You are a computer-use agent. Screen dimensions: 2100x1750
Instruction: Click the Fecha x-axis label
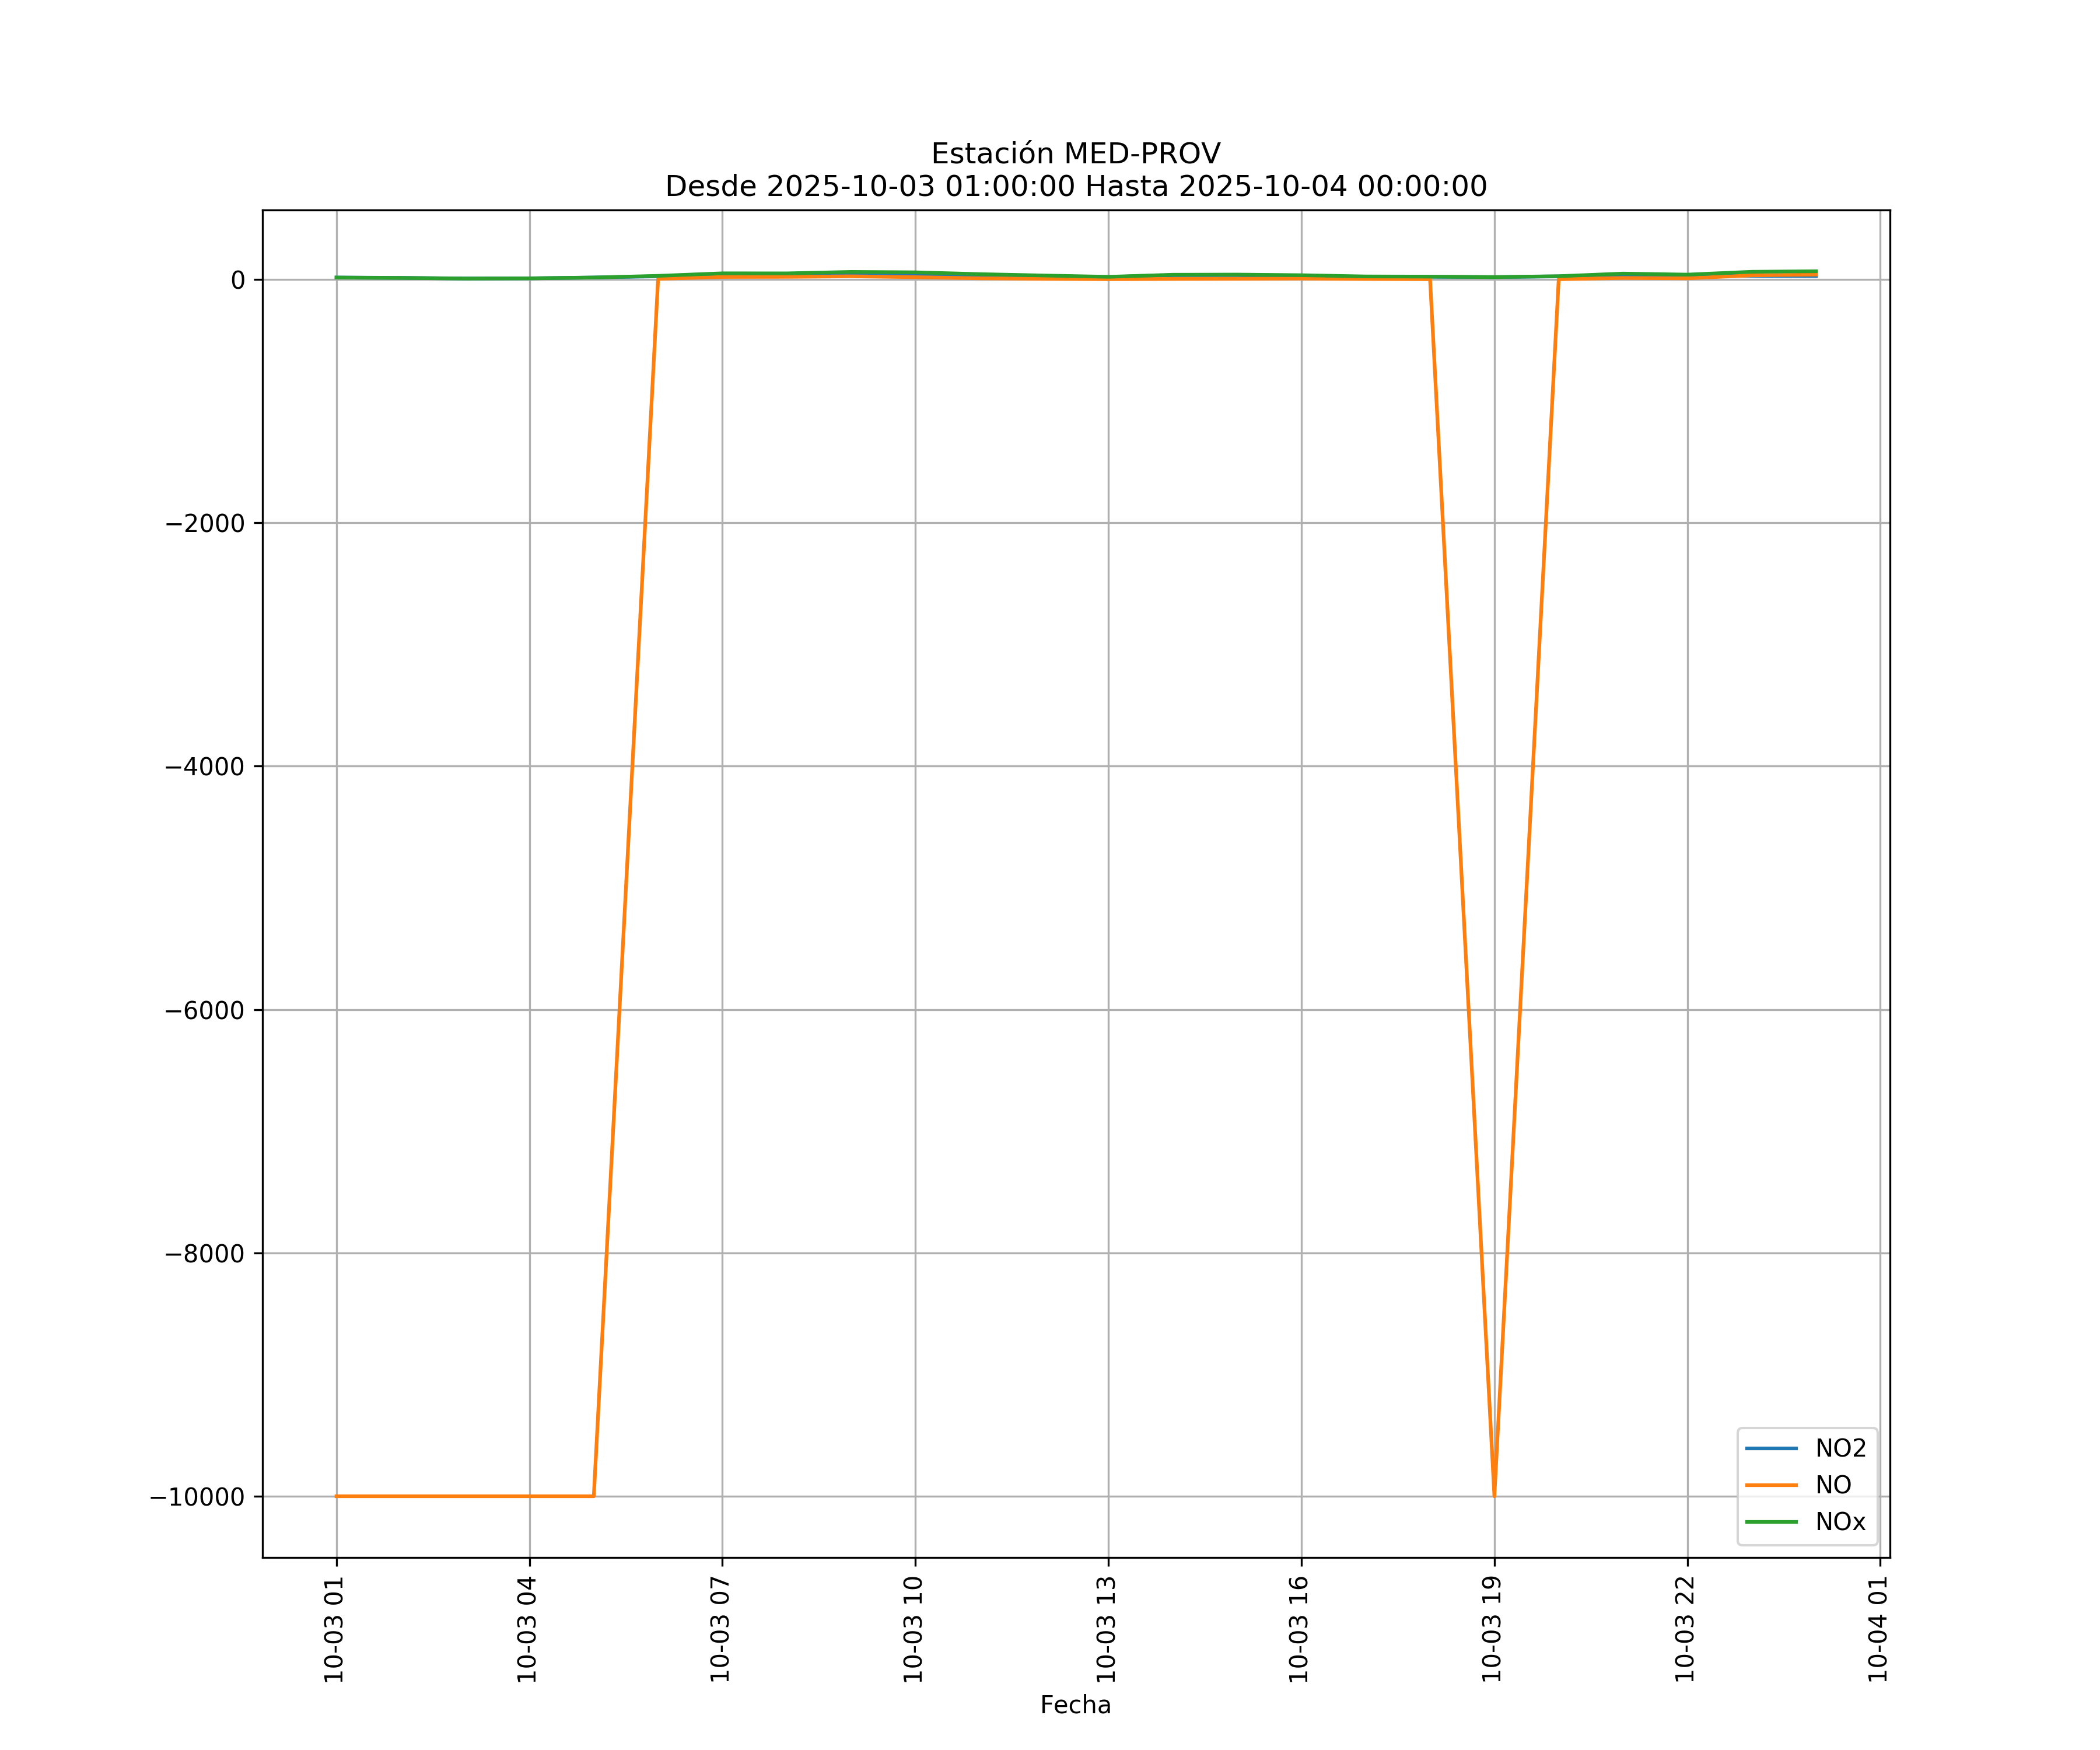pyautogui.click(x=1075, y=1705)
